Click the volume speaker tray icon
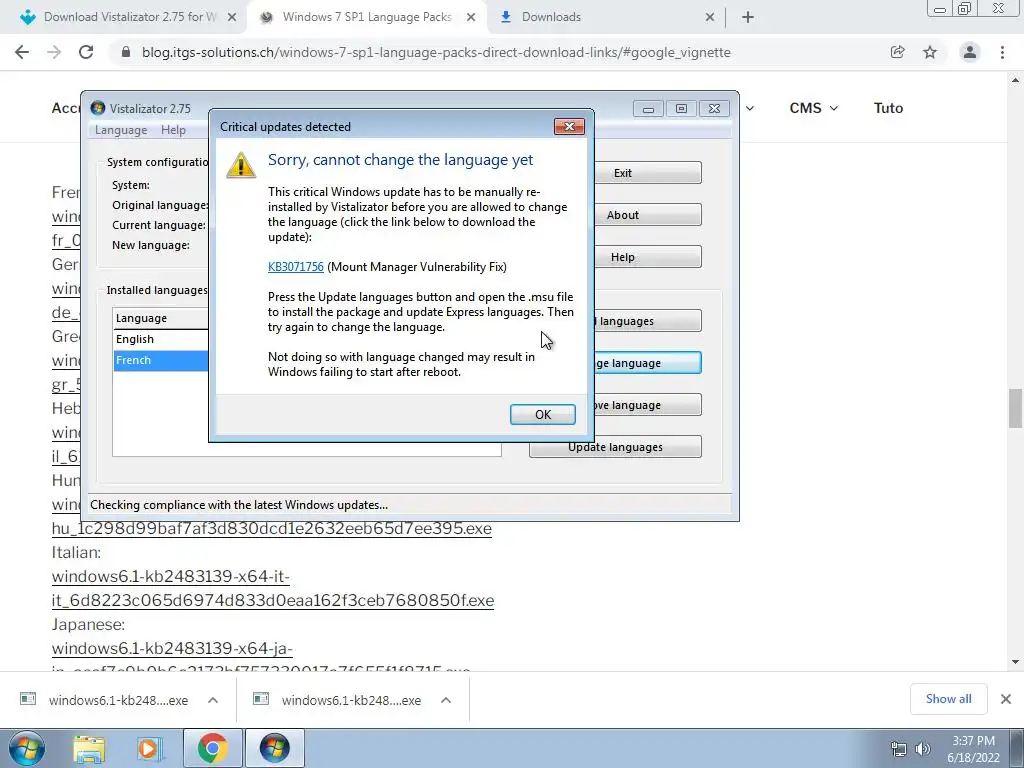The image size is (1024, 768). click(922, 749)
